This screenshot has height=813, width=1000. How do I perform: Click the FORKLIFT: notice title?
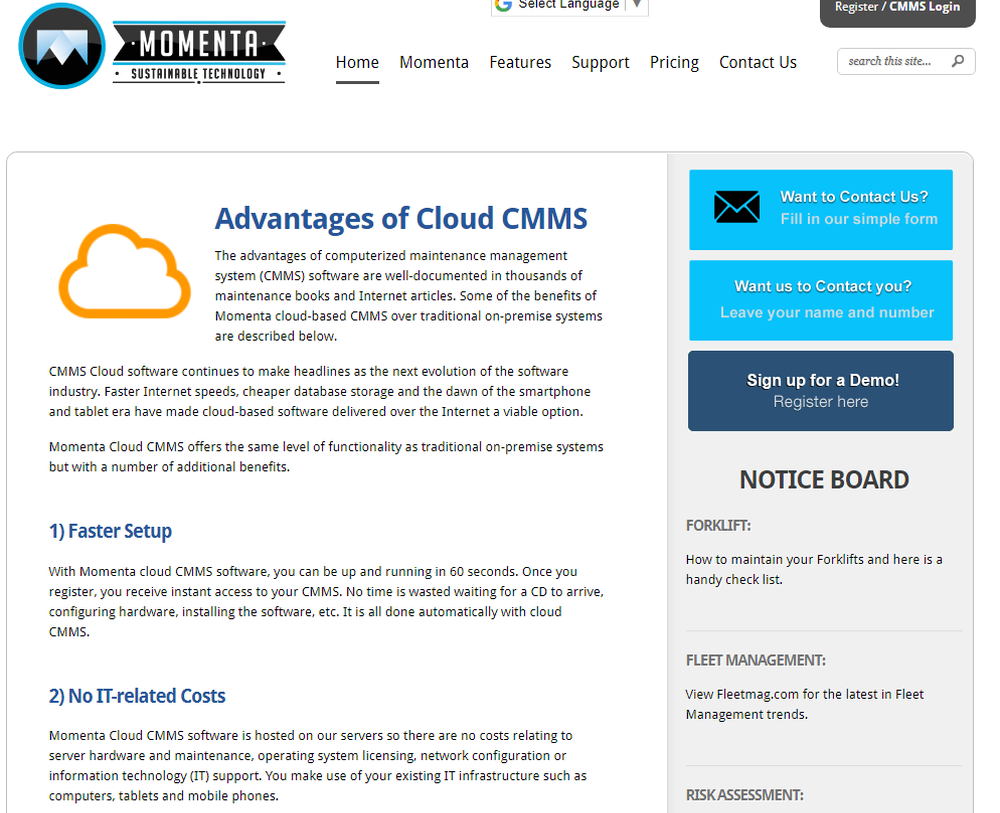pyautogui.click(x=718, y=525)
